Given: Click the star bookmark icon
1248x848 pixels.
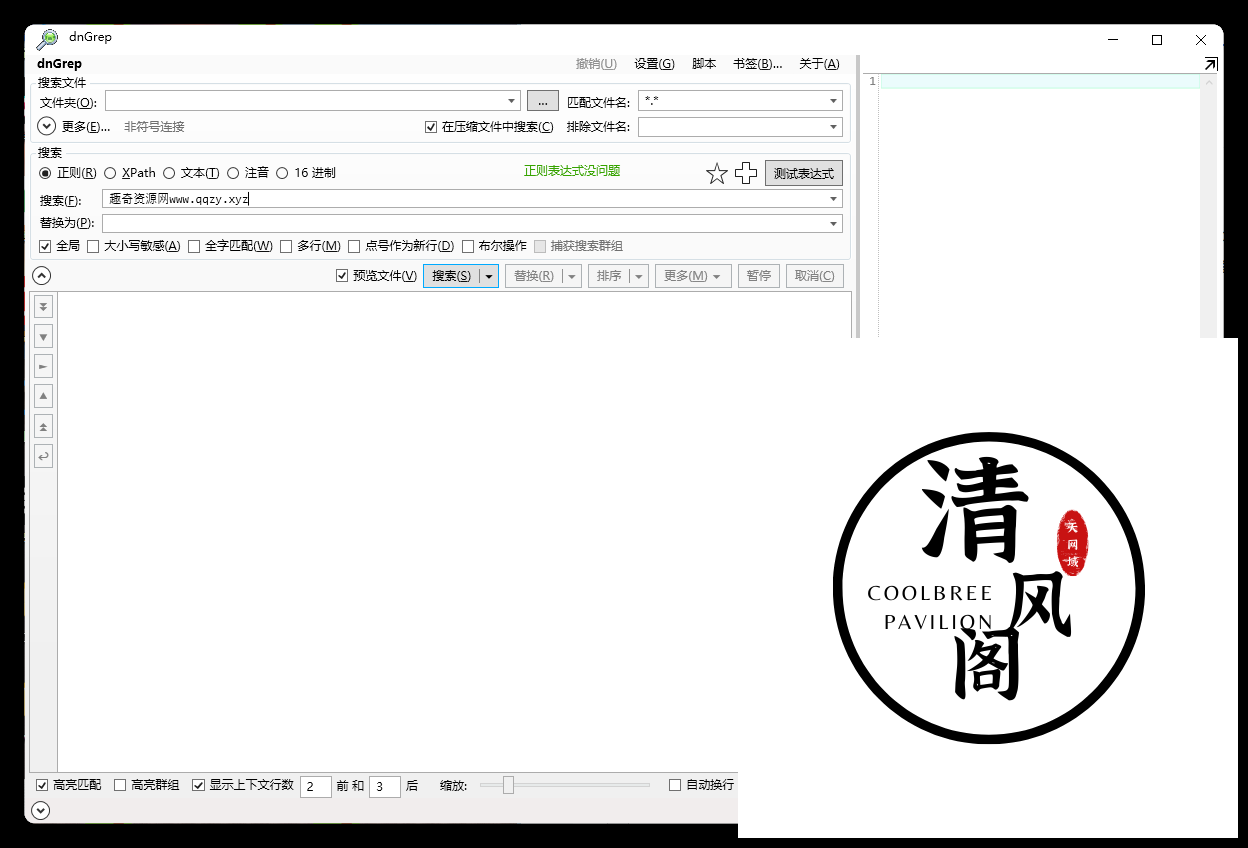Looking at the screenshot, I should pyautogui.click(x=717, y=174).
